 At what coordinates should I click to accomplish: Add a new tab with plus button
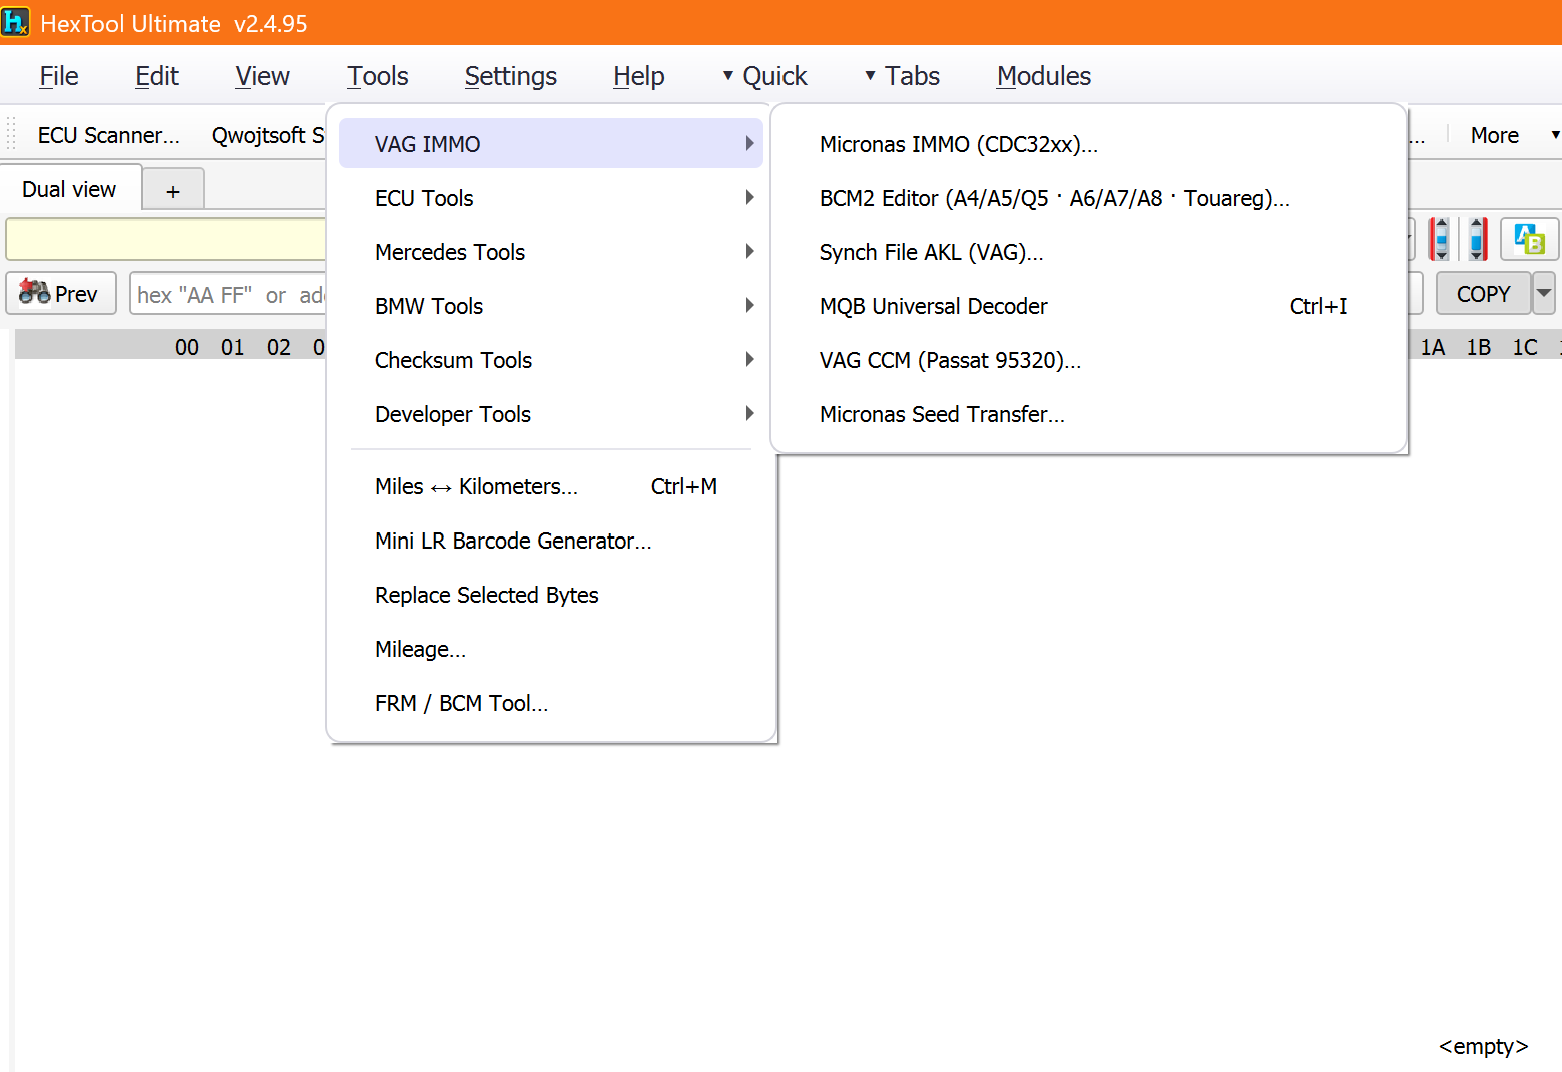(x=173, y=190)
